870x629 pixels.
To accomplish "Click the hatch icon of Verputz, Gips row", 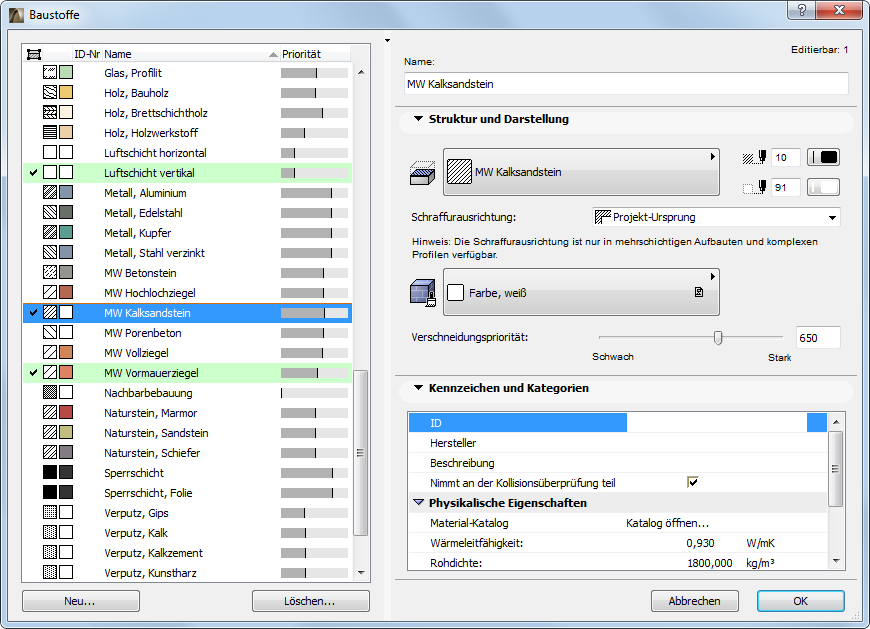I will tap(50, 512).
